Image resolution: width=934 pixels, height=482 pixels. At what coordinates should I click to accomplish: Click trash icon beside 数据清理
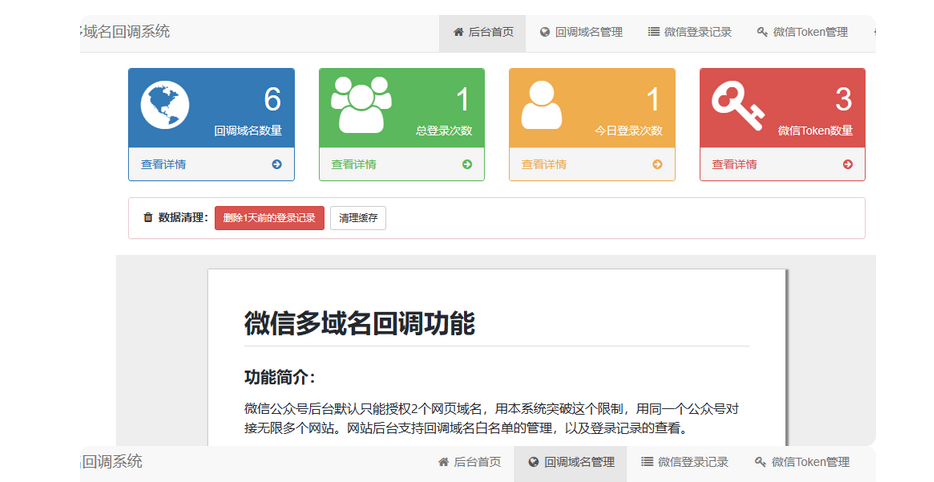pyautogui.click(x=148, y=217)
